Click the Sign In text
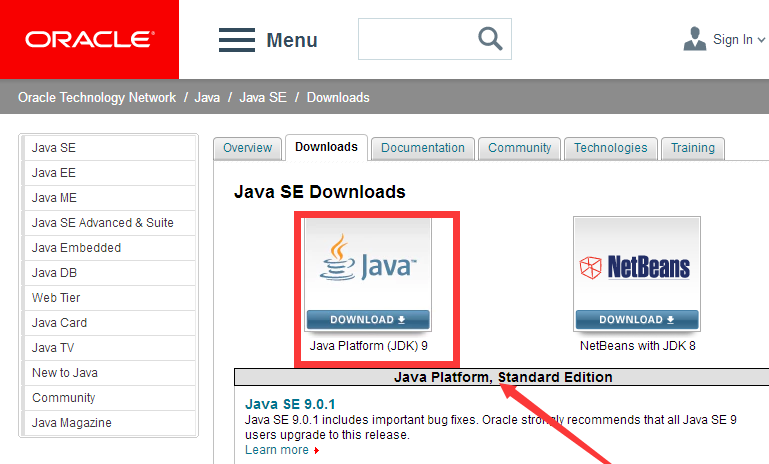This screenshot has height=464, width=769. [x=733, y=39]
